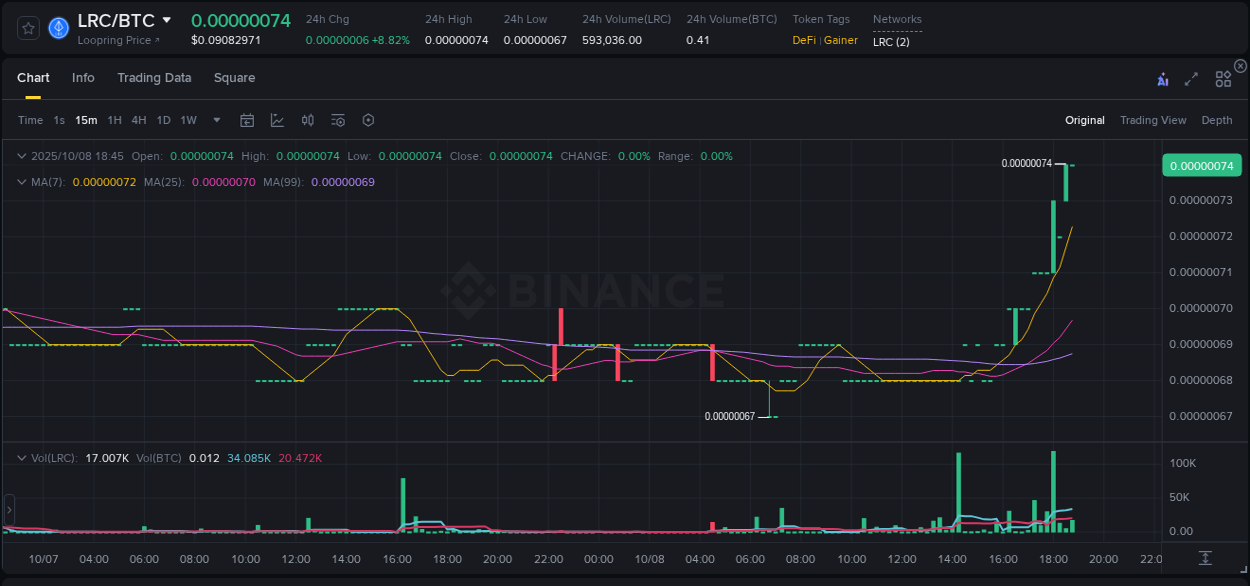This screenshot has height=586, width=1250.
Task: Collapse the MA indicator row
Action: coord(22,183)
